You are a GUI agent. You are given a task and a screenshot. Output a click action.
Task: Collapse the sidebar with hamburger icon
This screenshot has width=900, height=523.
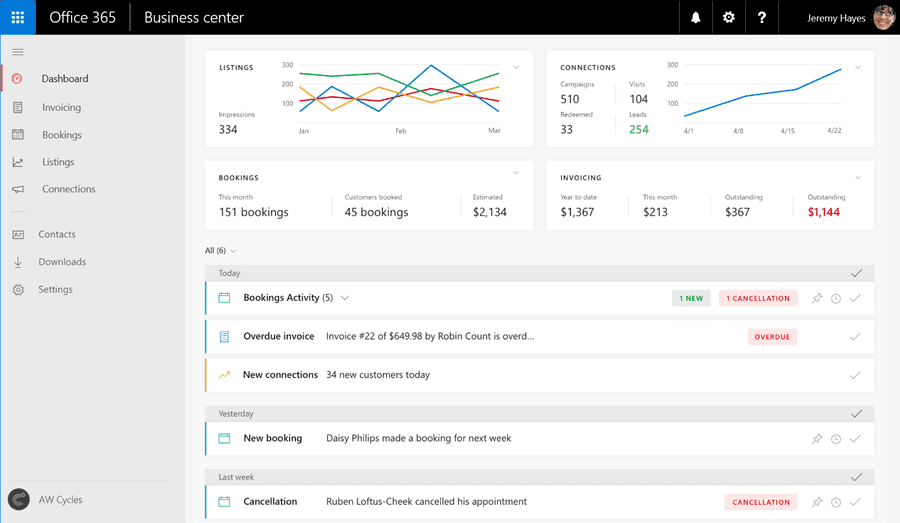click(x=18, y=52)
